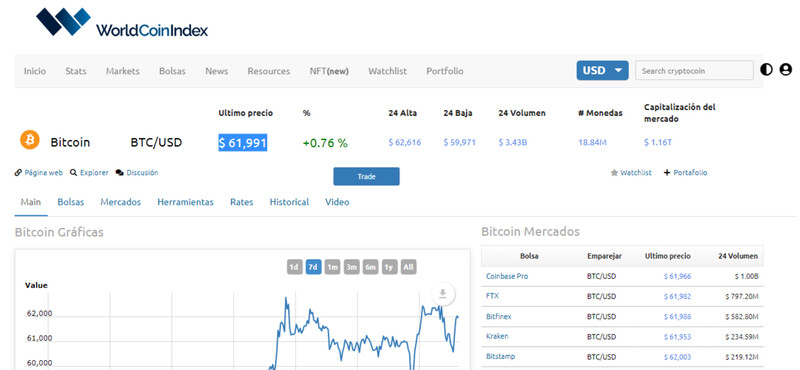Select the Main tab
This screenshot has width=800, height=370.
(31, 202)
